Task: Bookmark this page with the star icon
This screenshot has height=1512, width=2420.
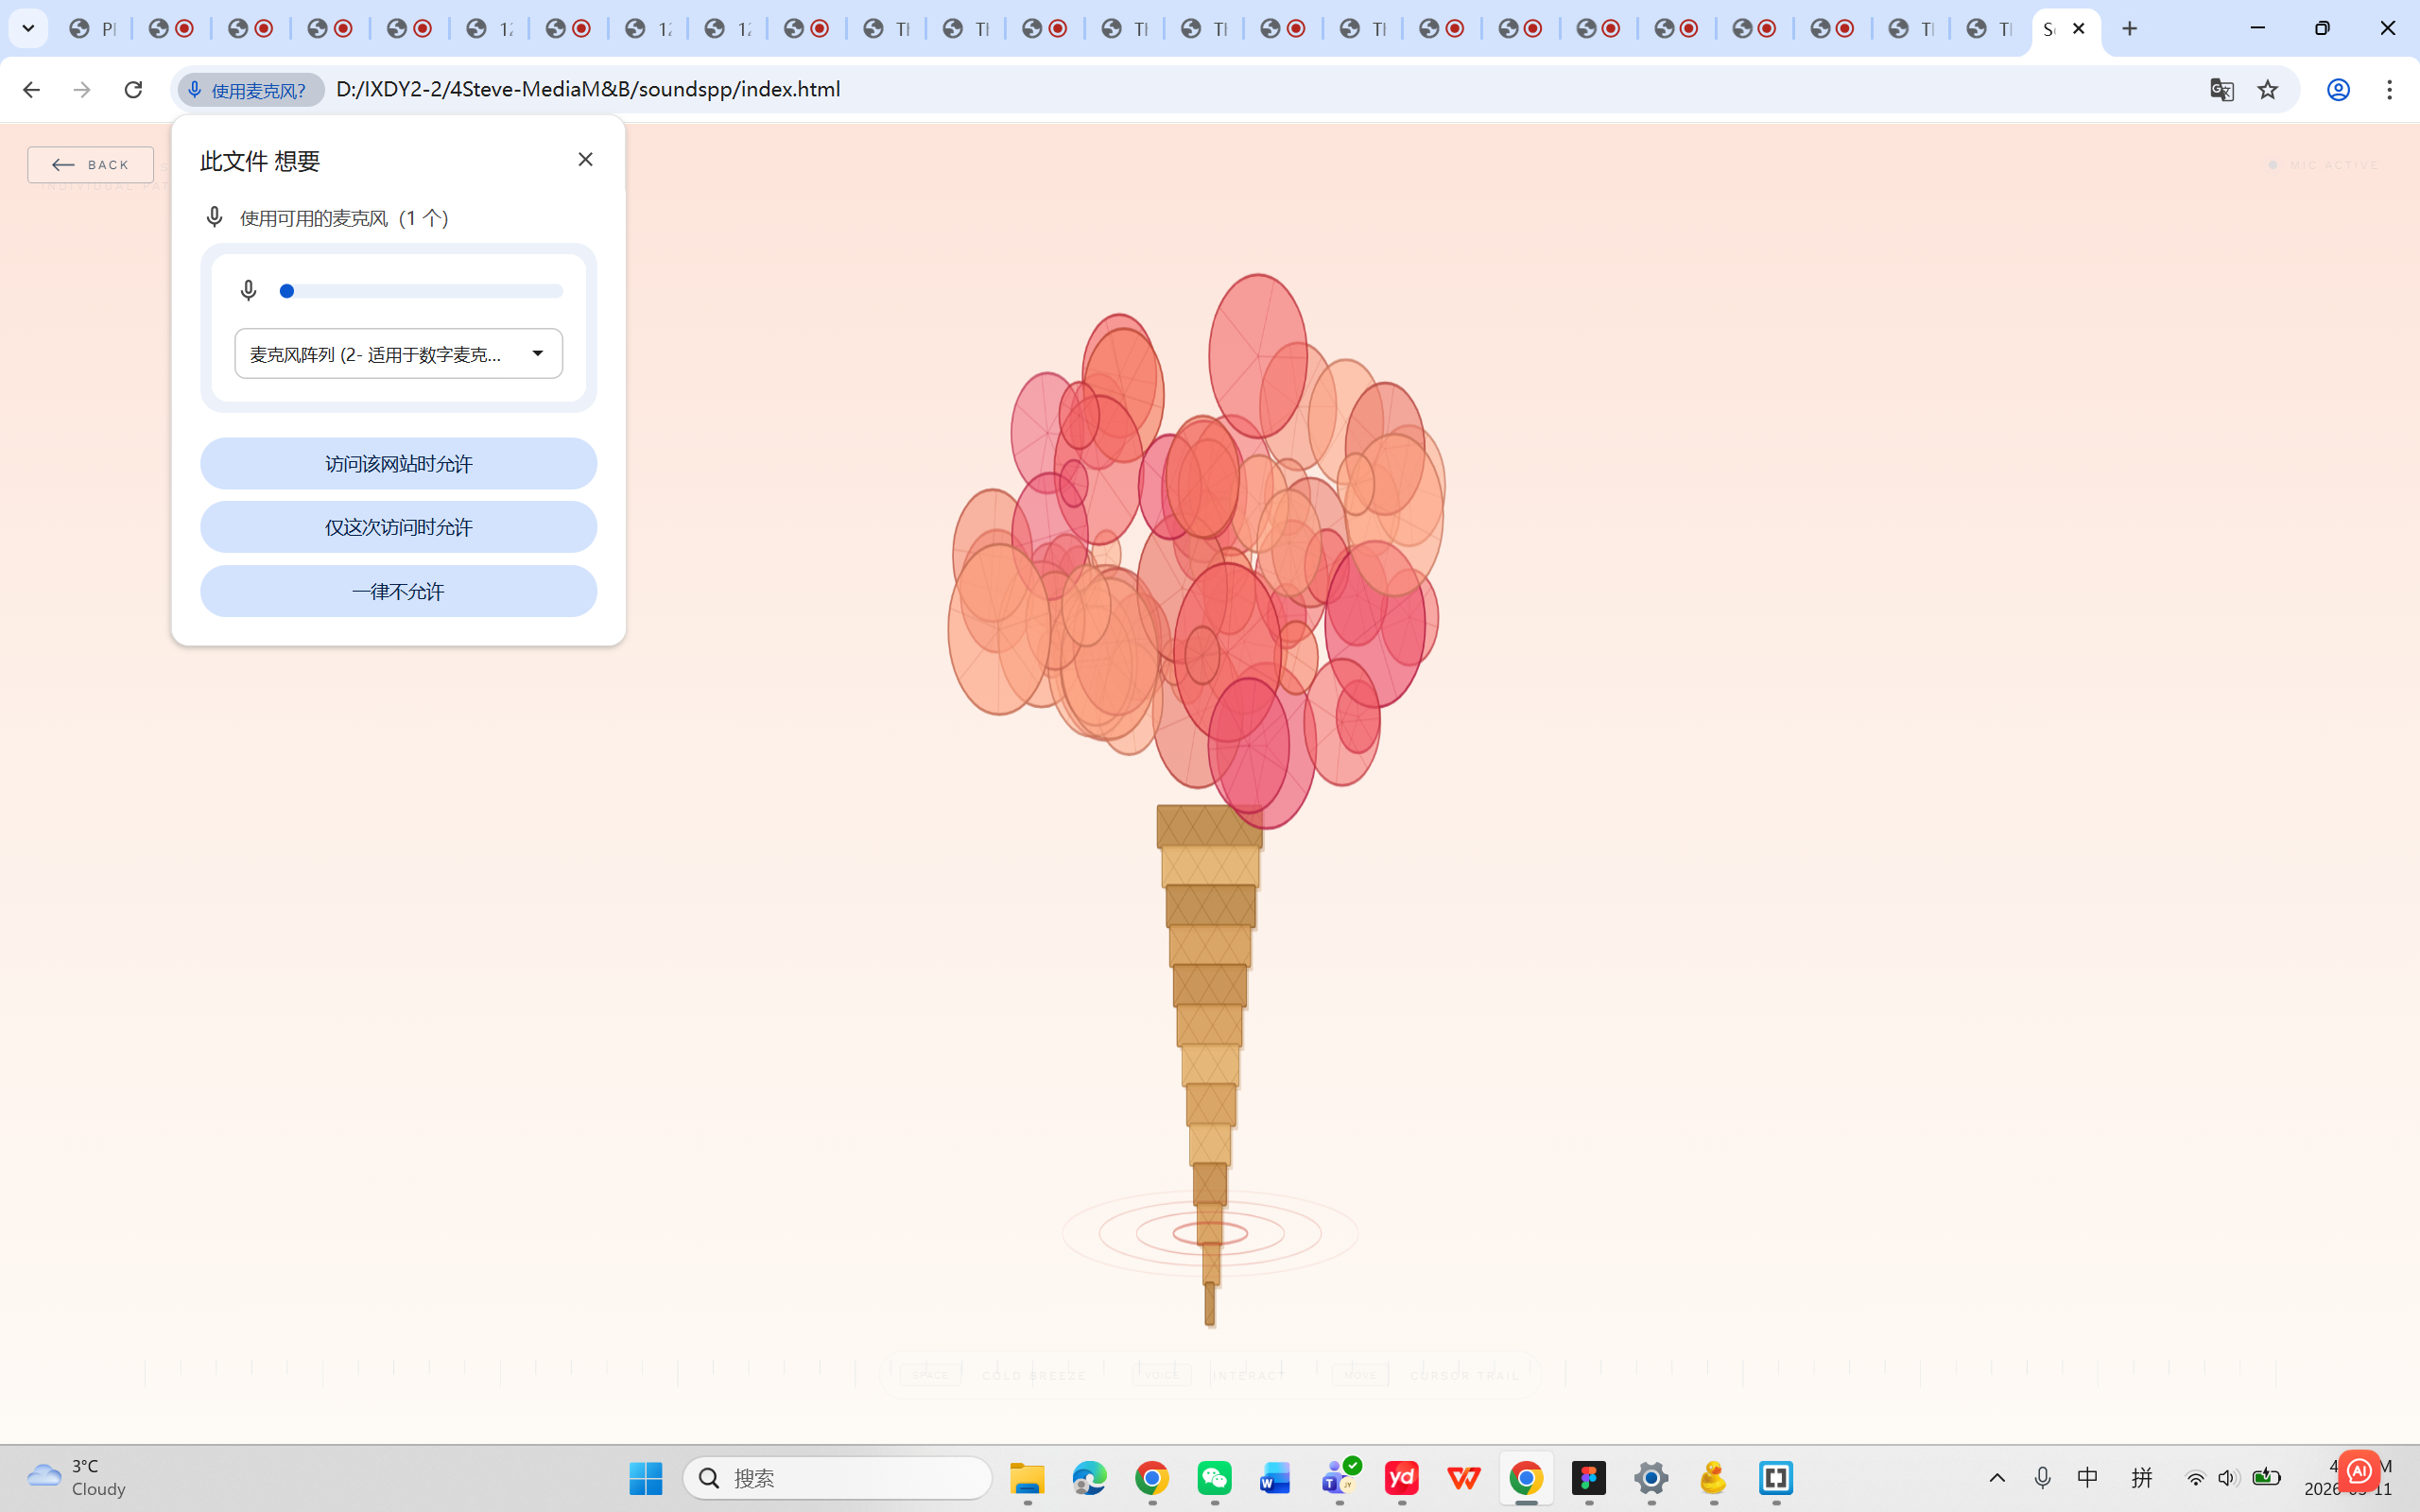Action: tap(2267, 89)
